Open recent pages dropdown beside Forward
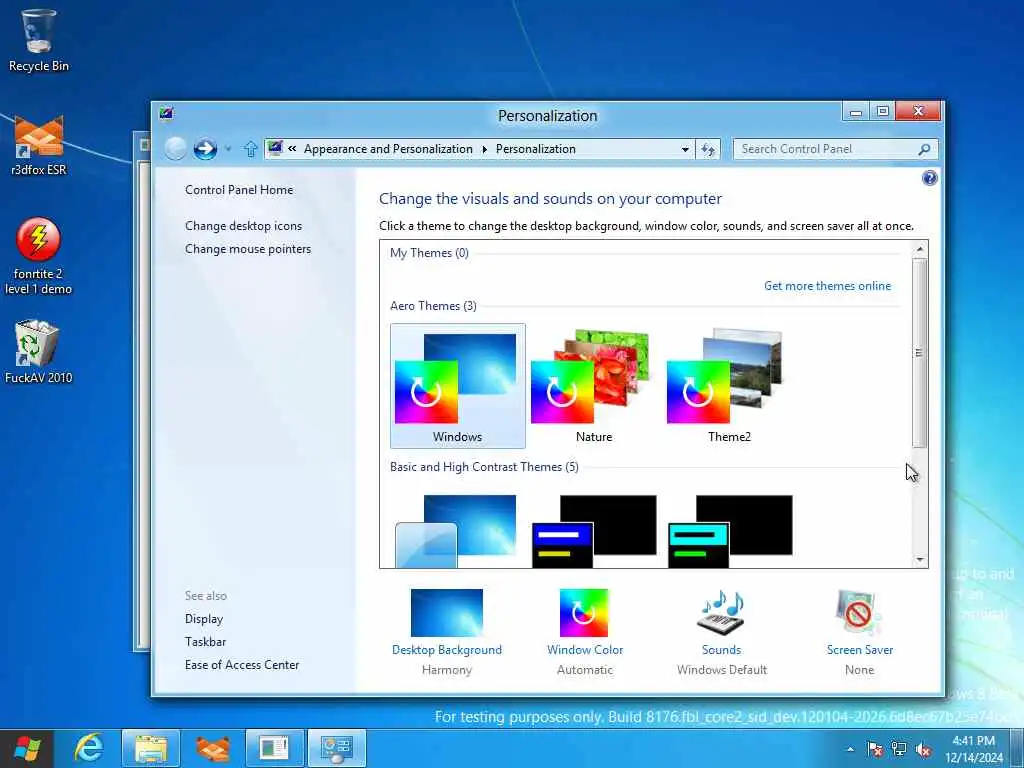The height and width of the screenshot is (768, 1024). [x=228, y=150]
